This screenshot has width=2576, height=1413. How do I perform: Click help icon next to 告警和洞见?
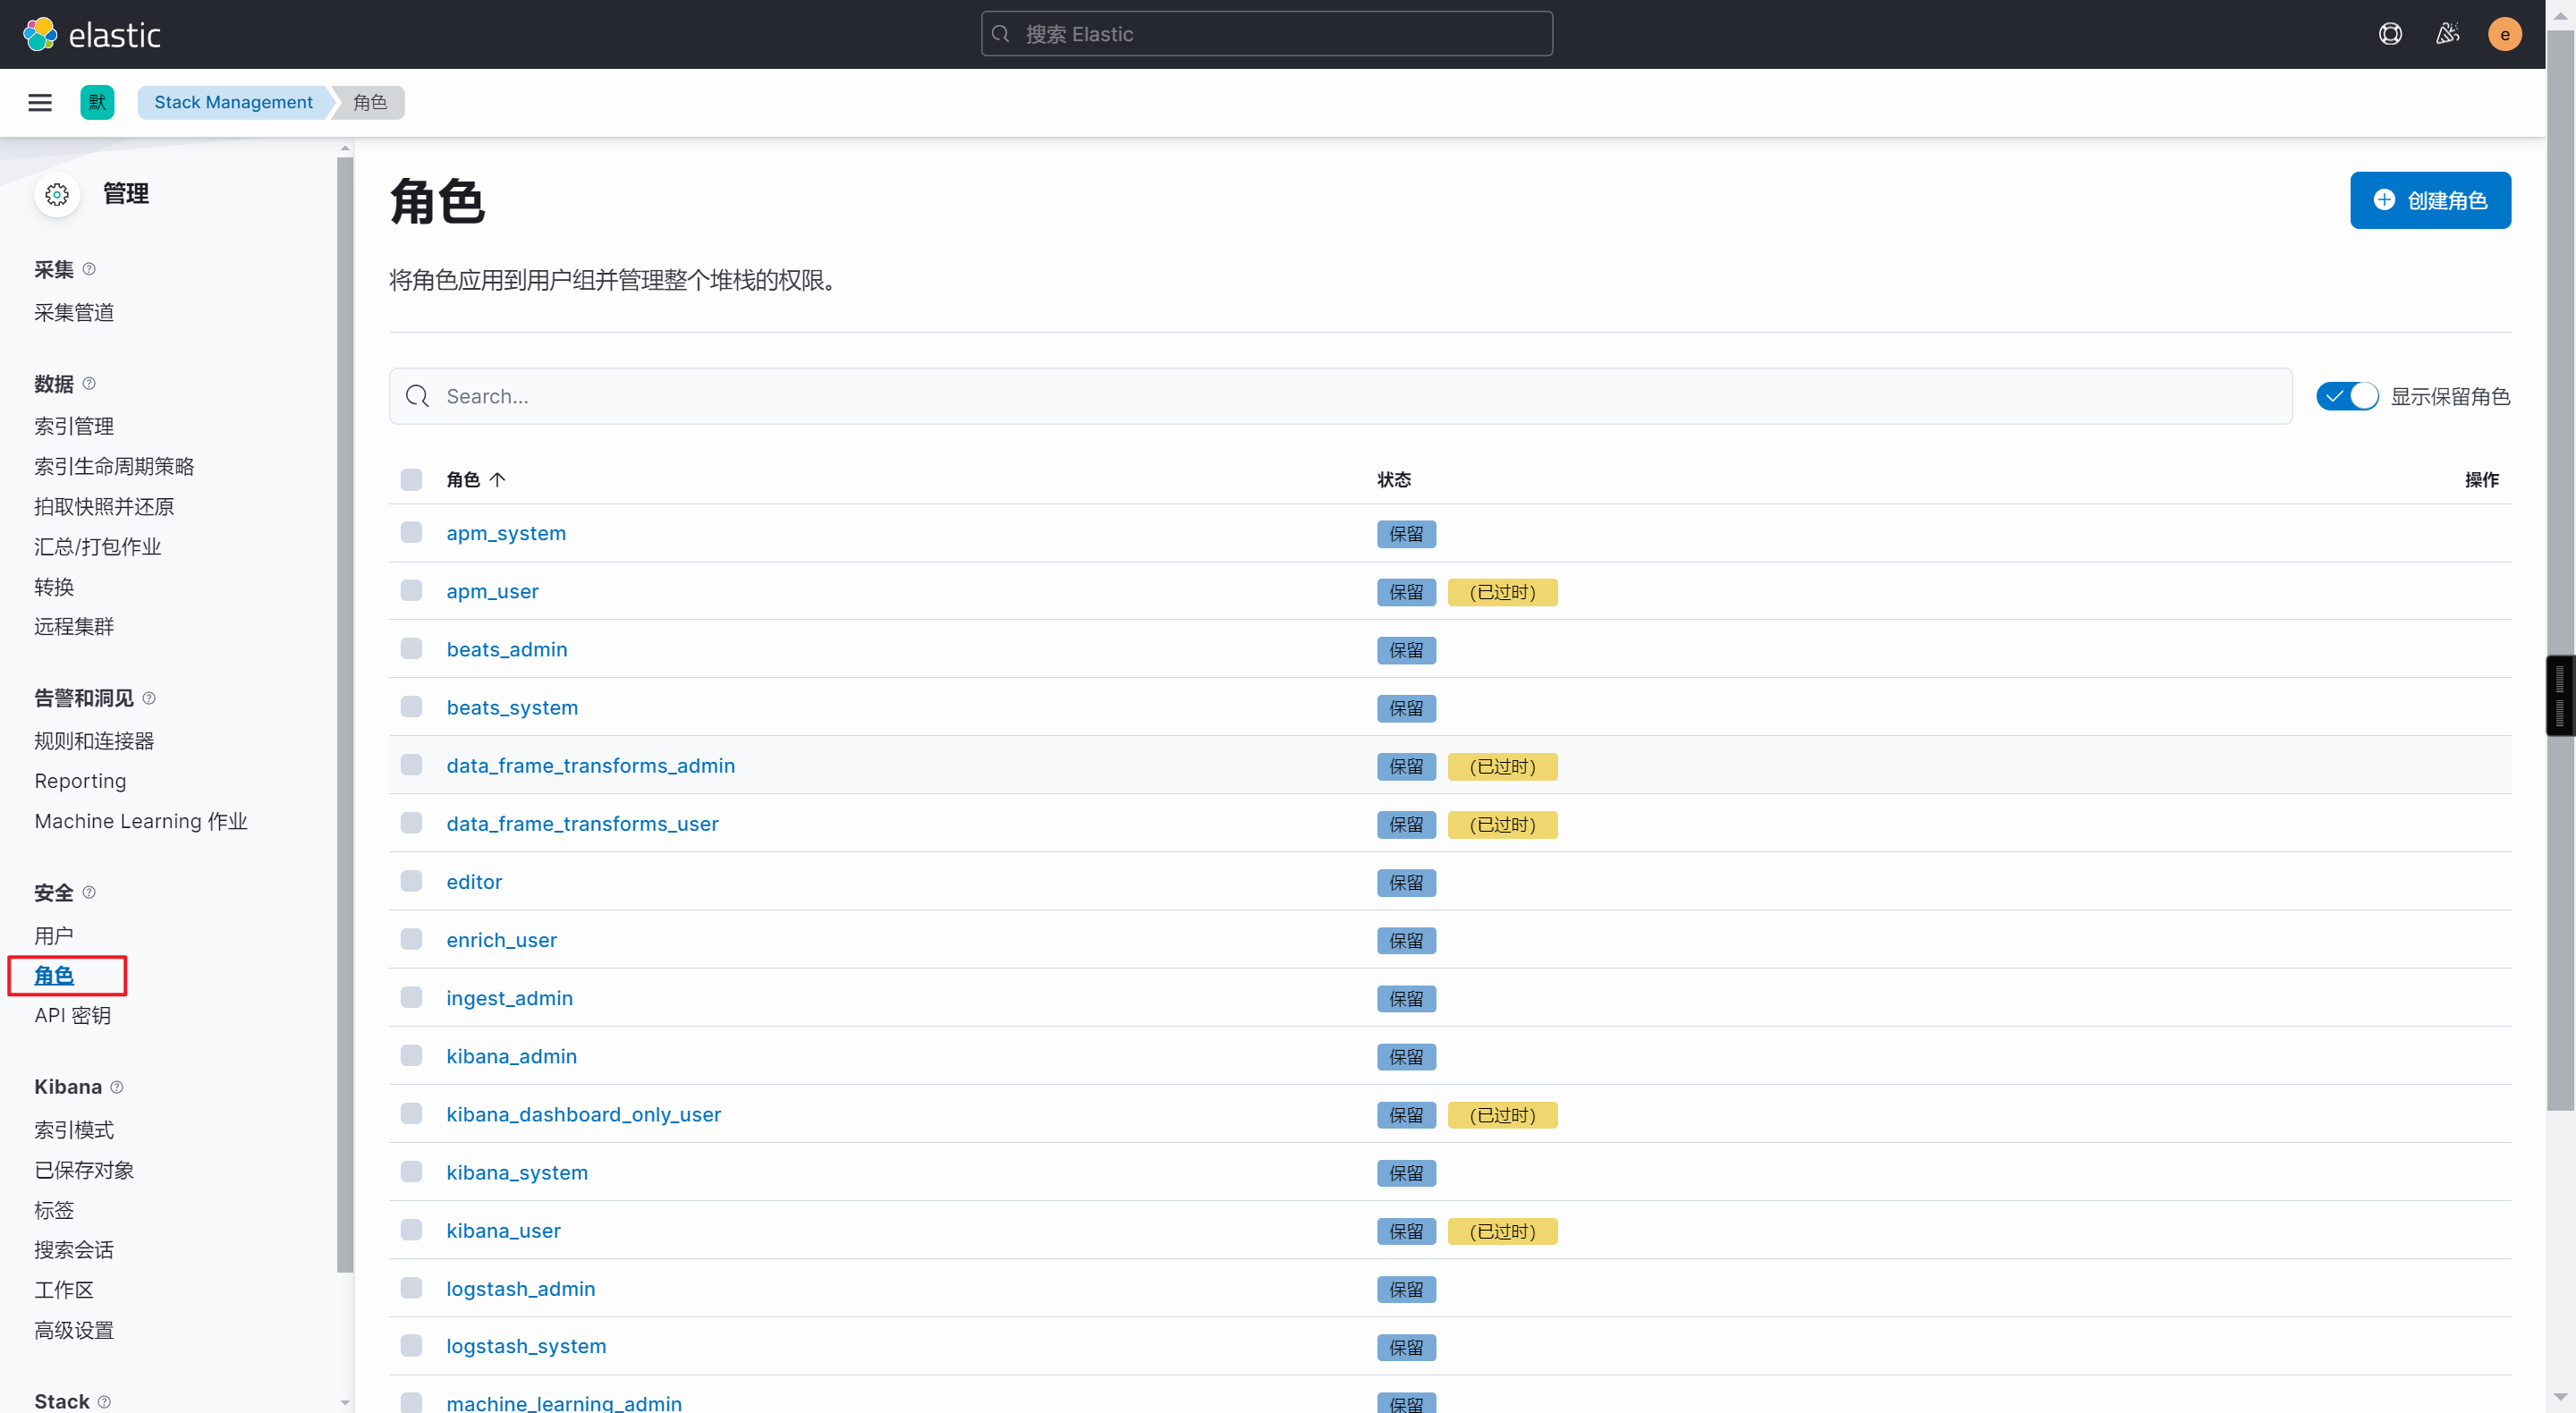coord(149,698)
